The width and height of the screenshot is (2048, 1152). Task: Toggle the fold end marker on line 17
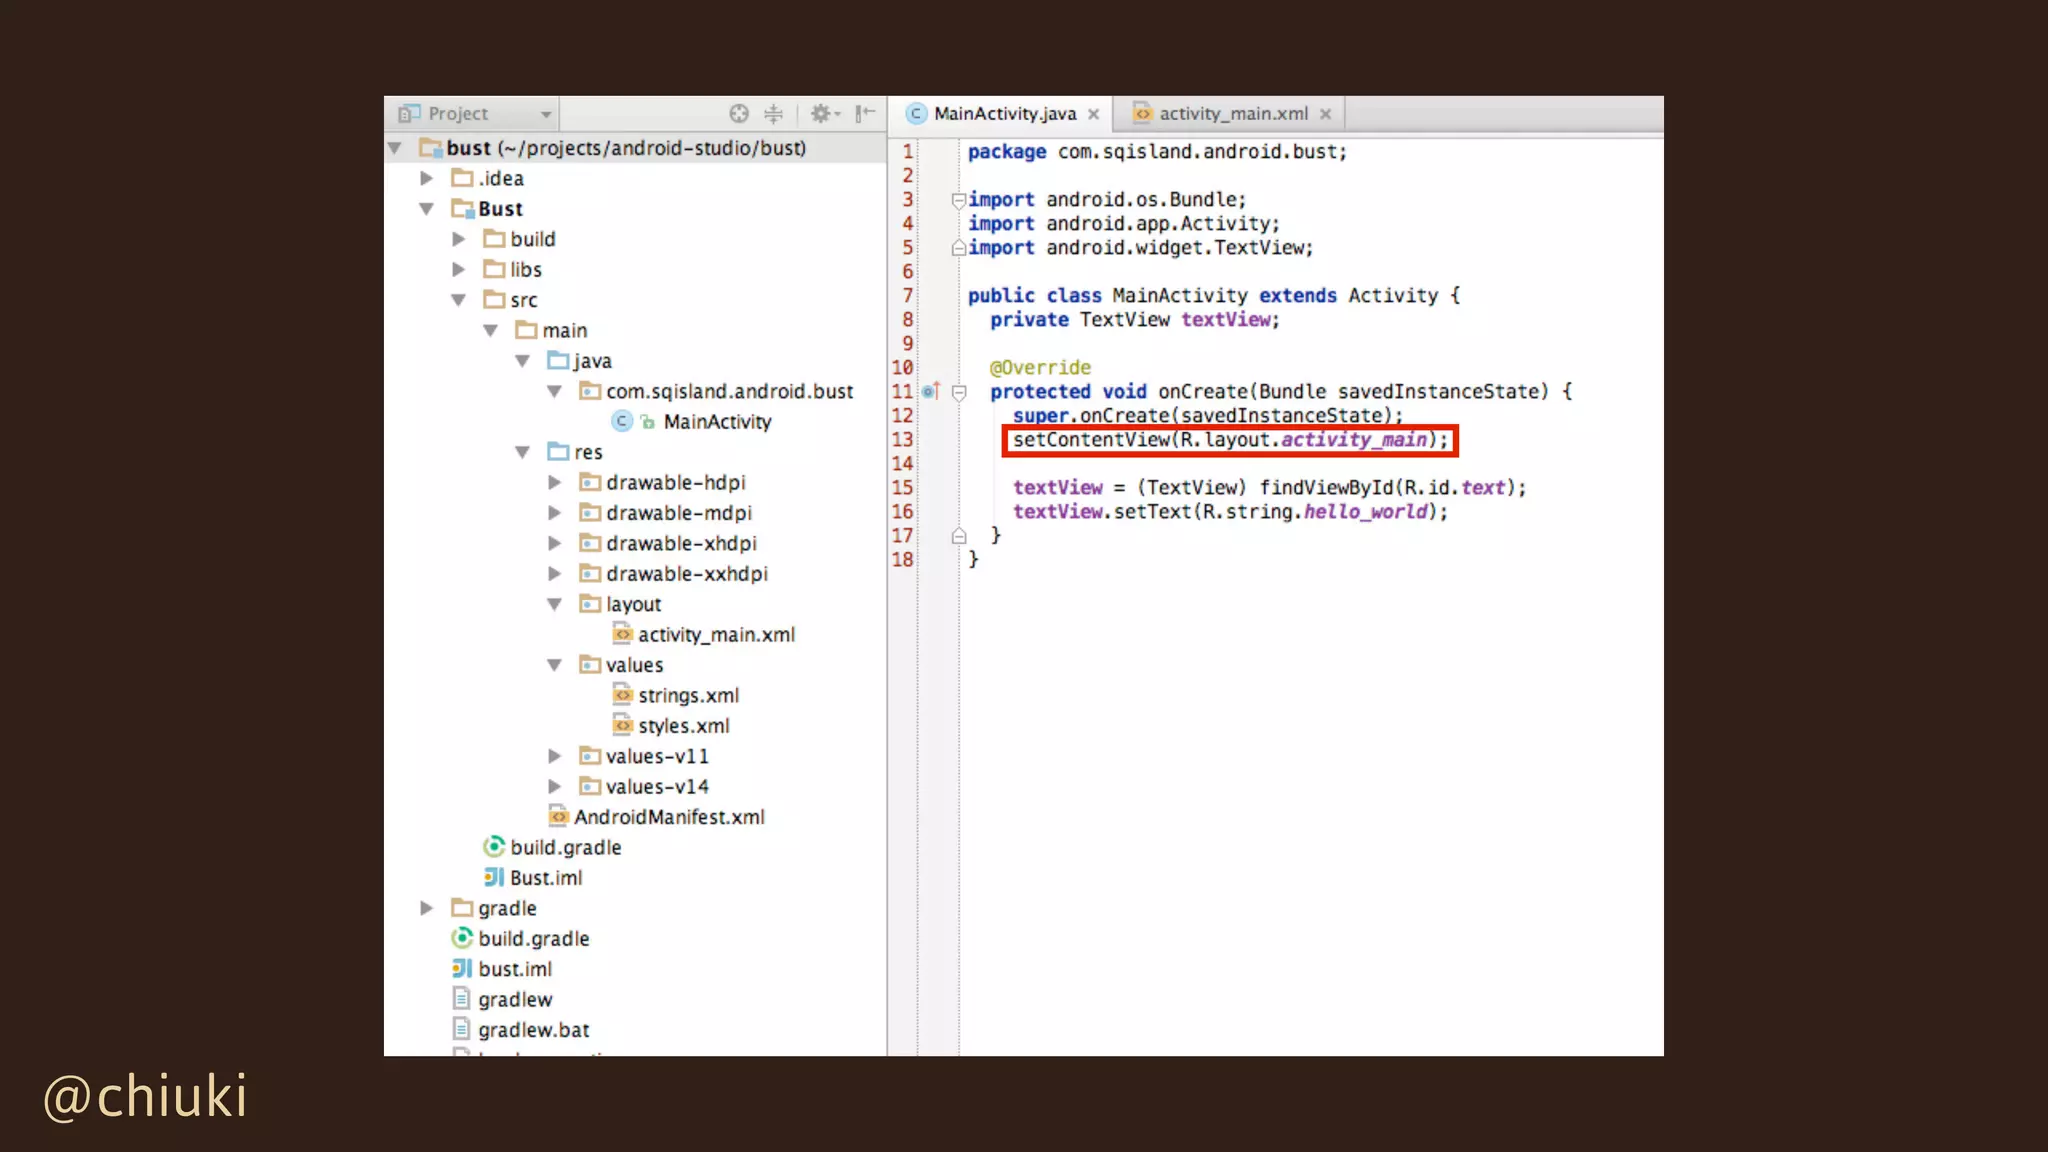pos(958,536)
